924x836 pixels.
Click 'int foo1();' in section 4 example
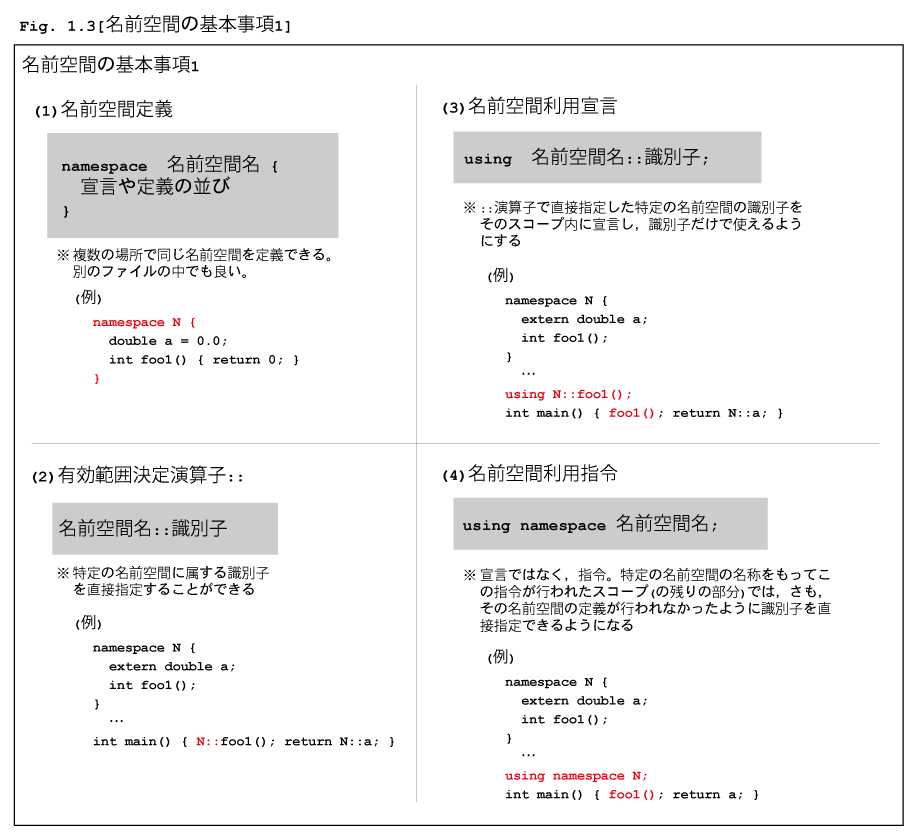click(565, 719)
